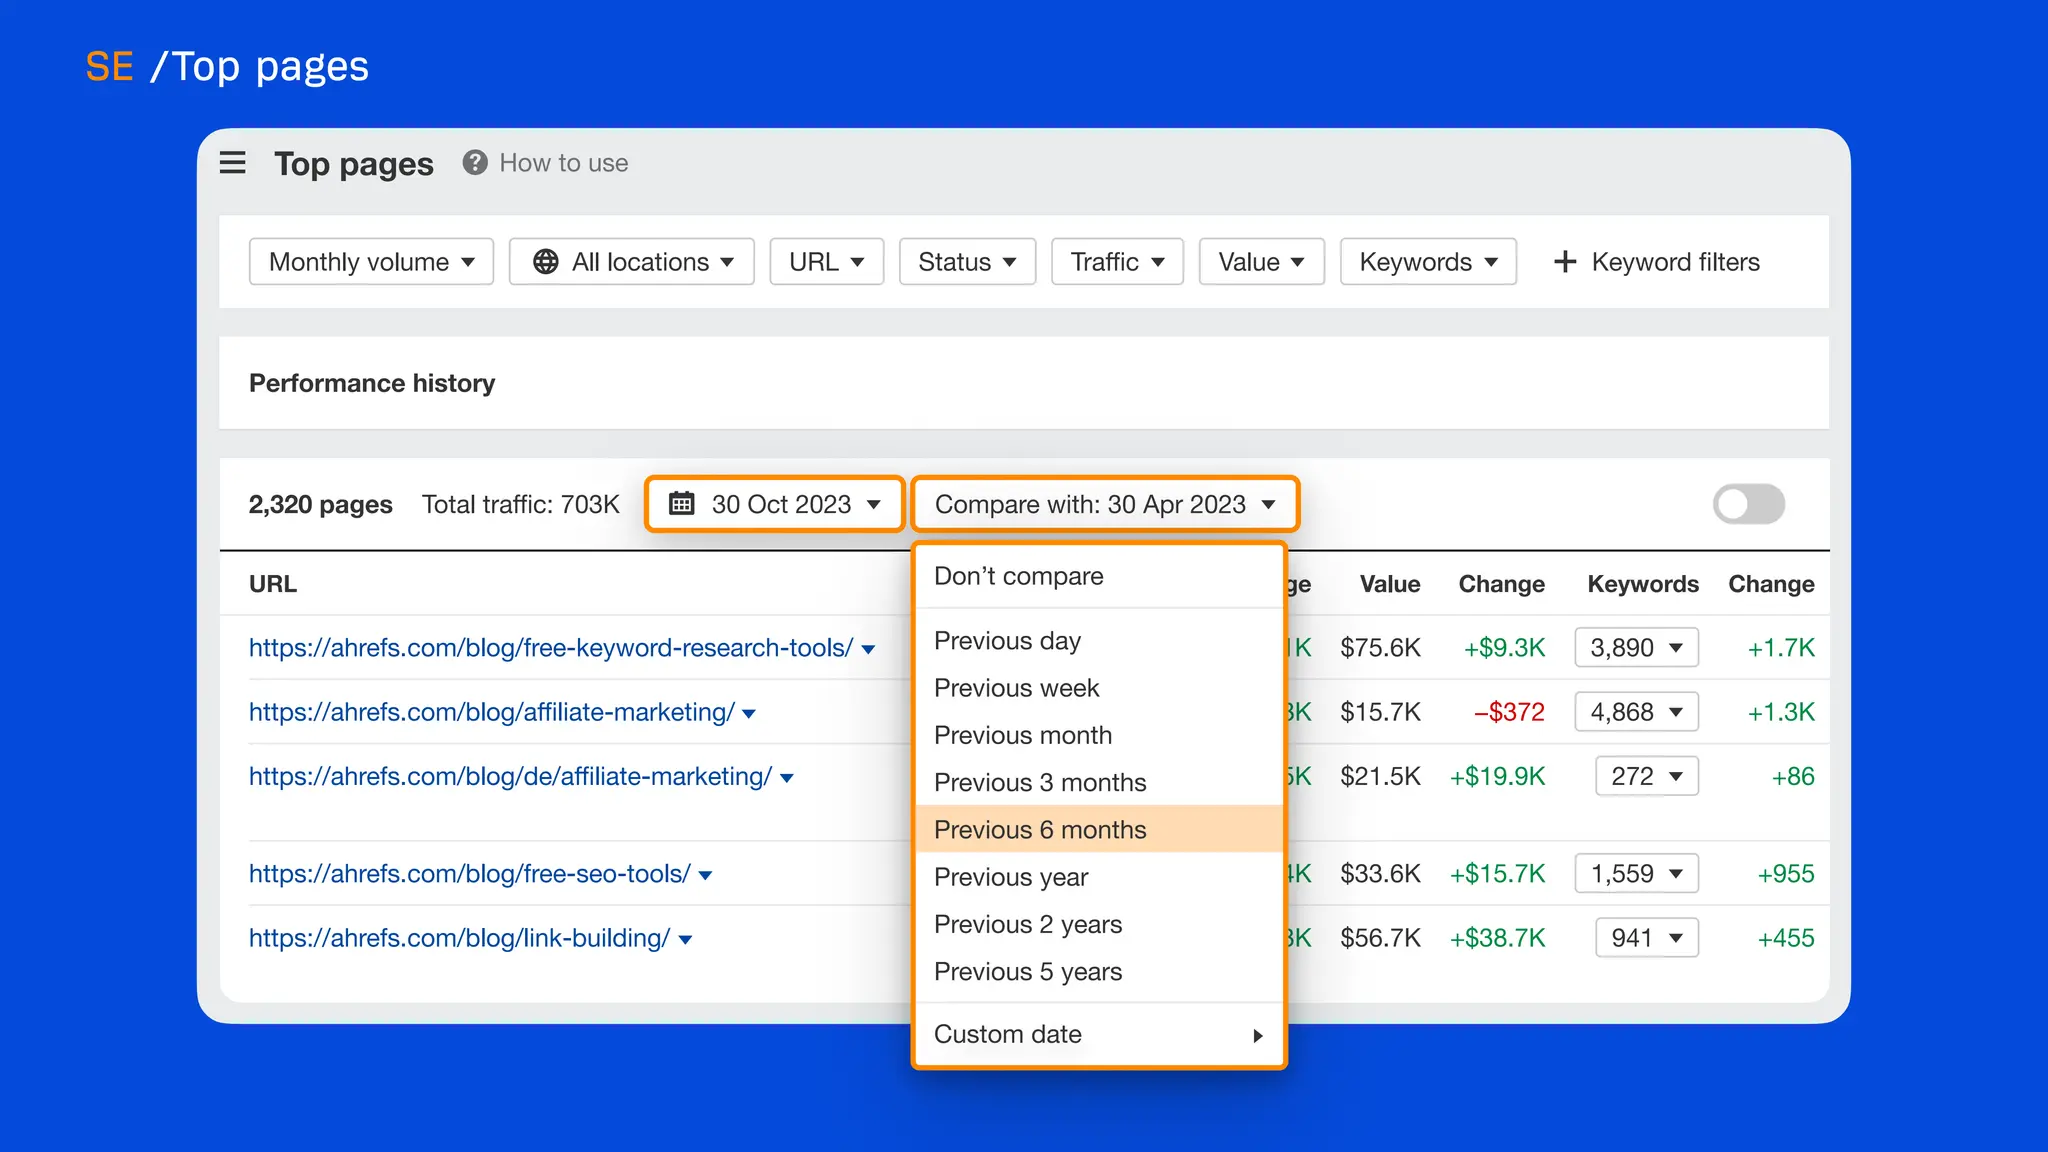Click the +1.7K keywords change cell
The height and width of the screenshot is (1152, 2048).
pyautogui.click(x=1781, y=648)
